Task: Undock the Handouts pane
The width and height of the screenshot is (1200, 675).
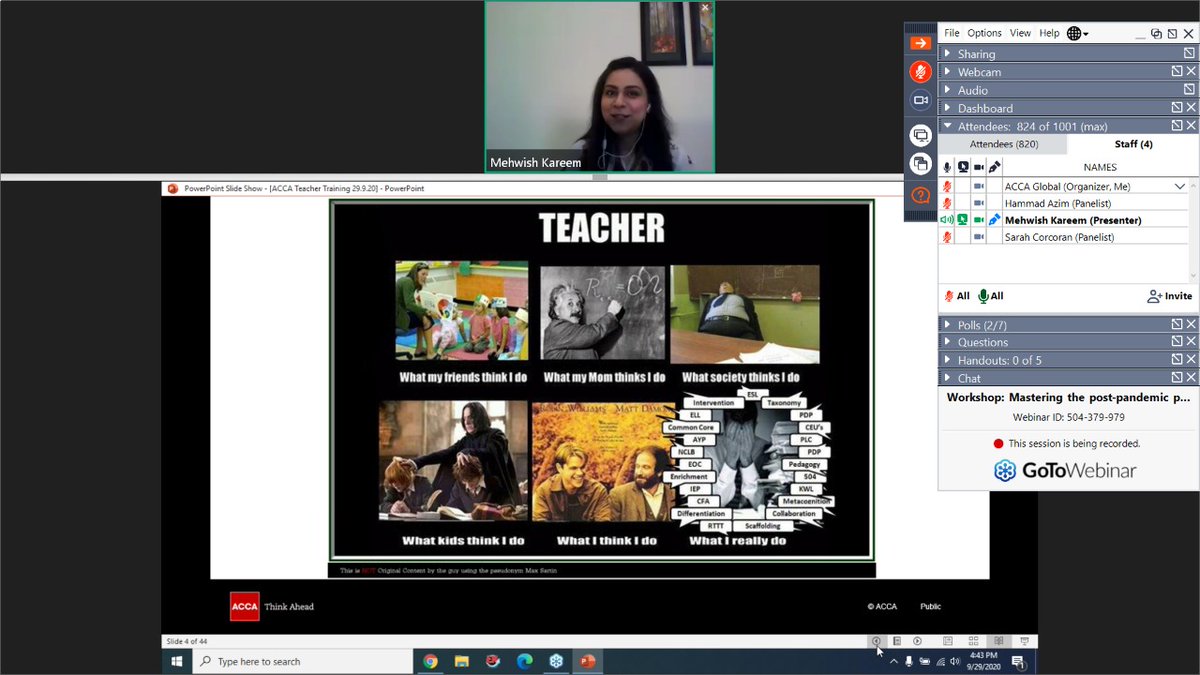Action: [x=1177, y=360]
